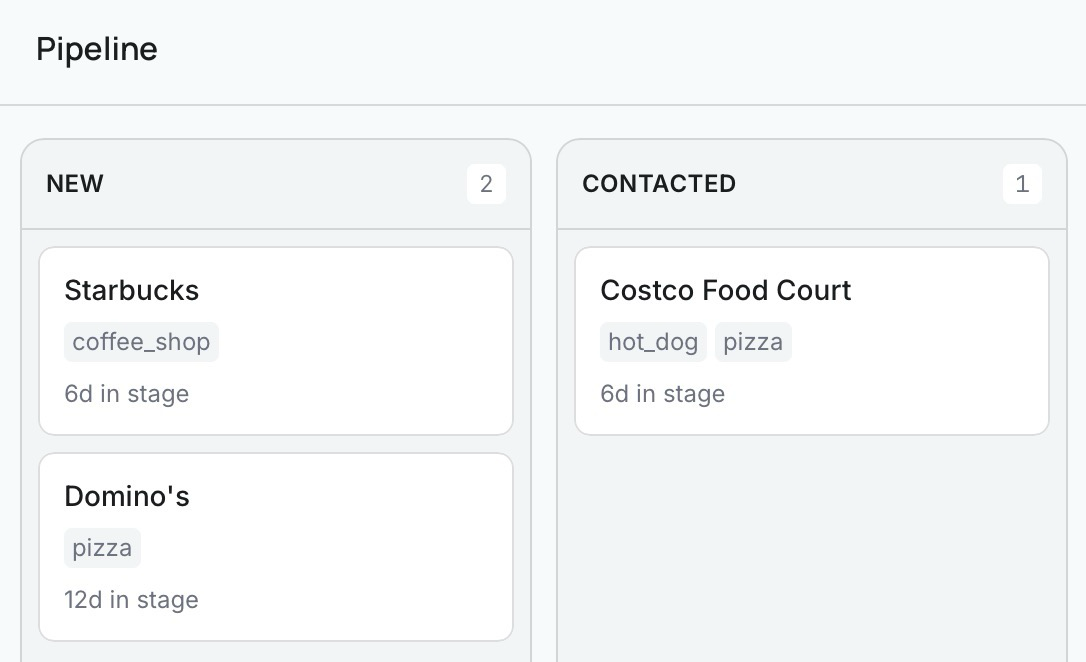Open the Domino's deal card

pos(276,545)
